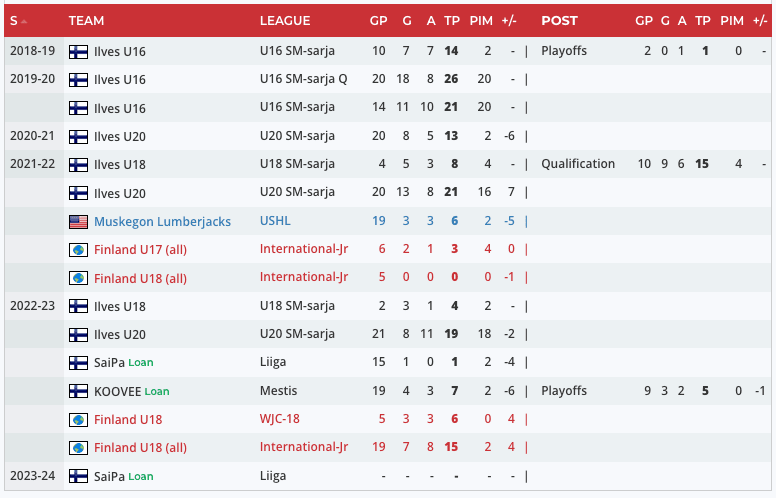Open the USHL league link
776x498 pixels.
[x=275, y=221]
